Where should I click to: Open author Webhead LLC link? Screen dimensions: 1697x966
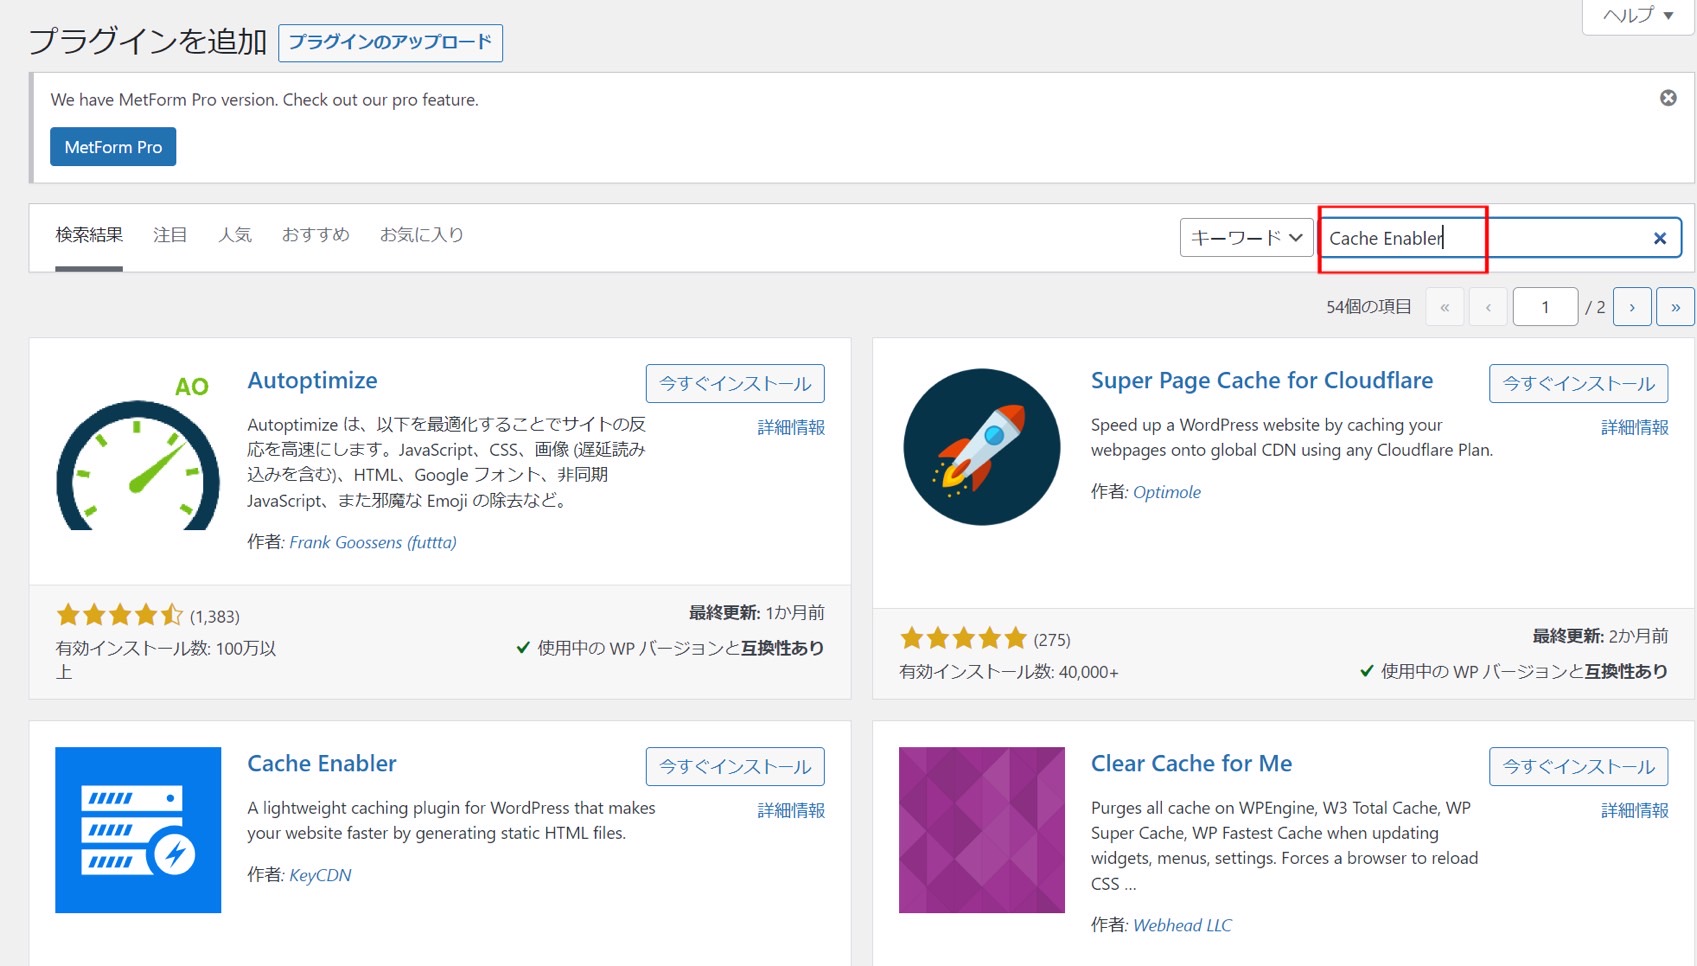[x=1182, y=925]
